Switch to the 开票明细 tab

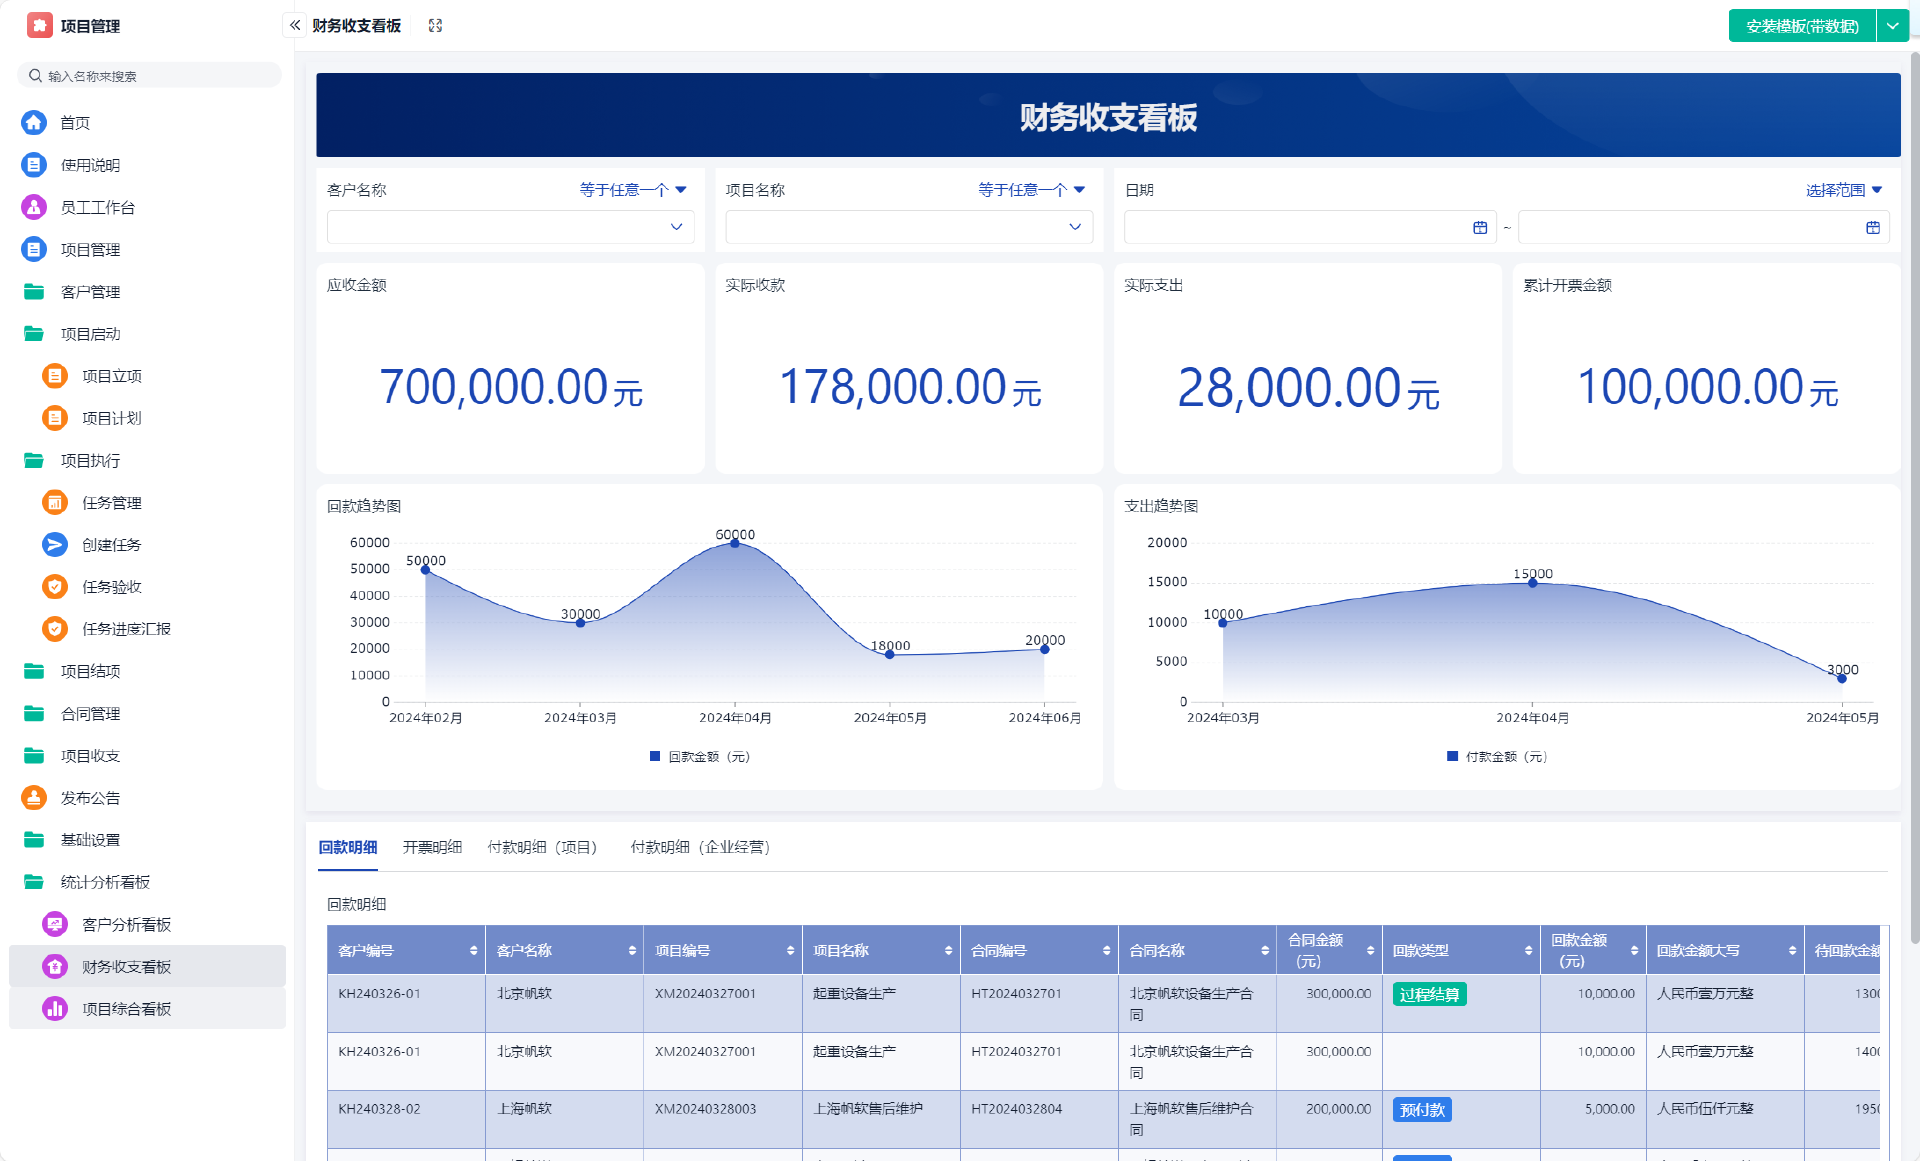(432, 847)
